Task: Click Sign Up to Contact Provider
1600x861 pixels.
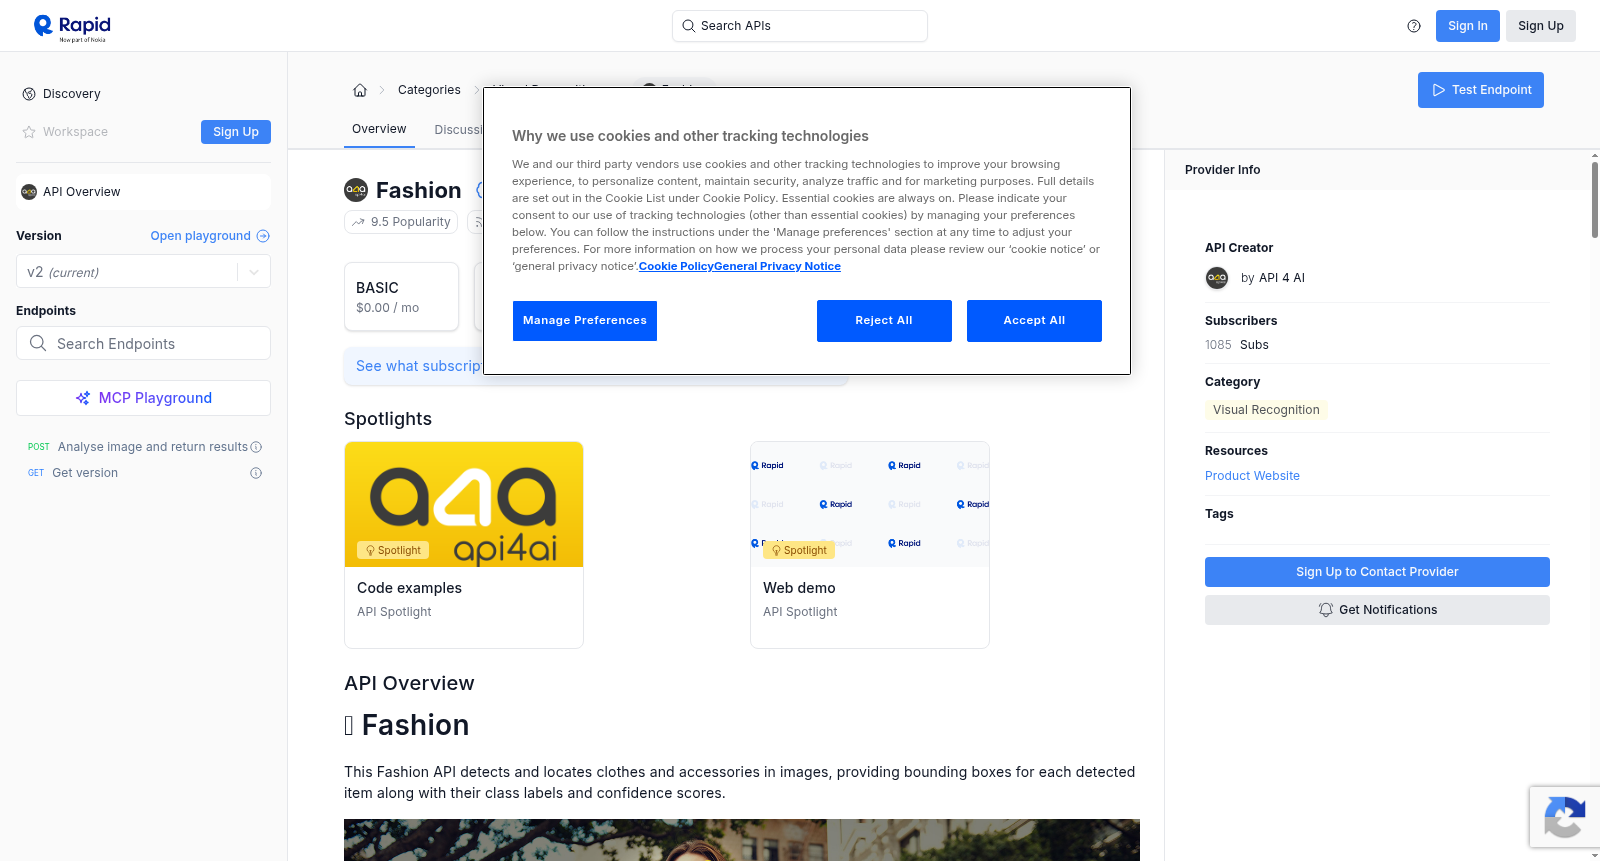Action: coord(1377,572)
